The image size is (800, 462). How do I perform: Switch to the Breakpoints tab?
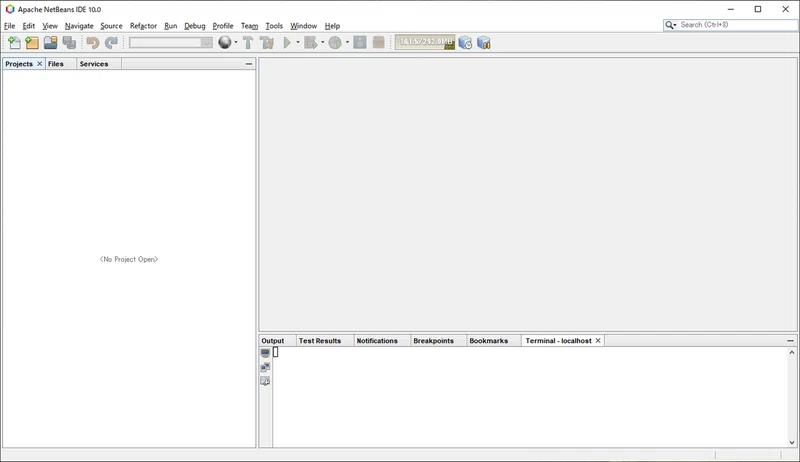433,341
